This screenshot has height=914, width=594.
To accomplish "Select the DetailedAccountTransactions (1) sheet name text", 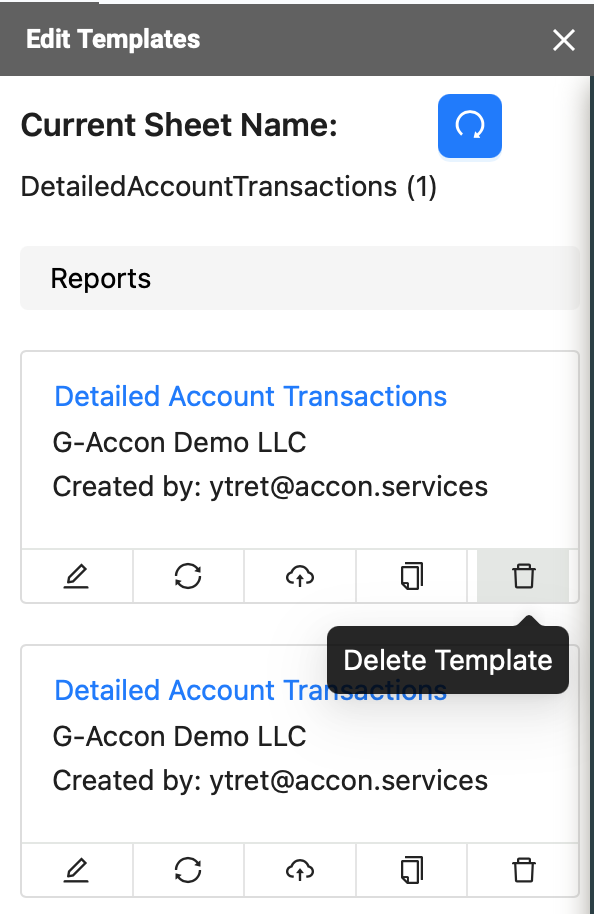I will click(229, 187).
